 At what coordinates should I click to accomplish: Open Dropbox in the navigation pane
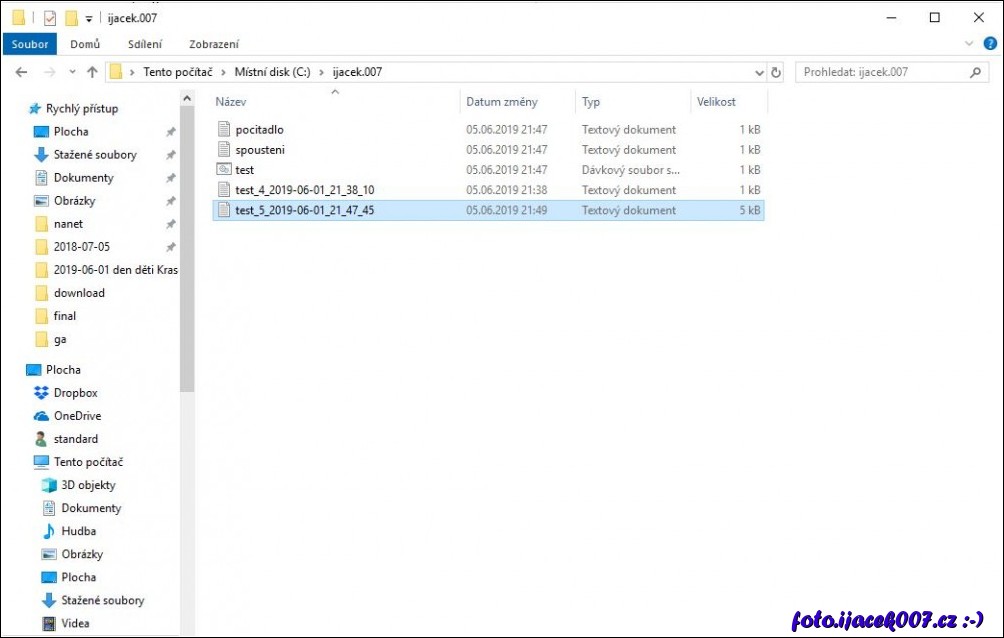75,393
